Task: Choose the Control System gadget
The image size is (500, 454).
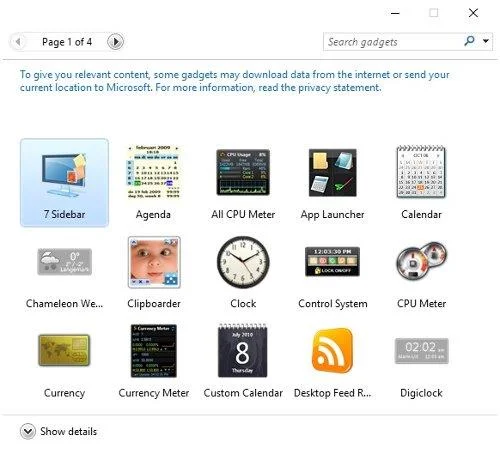Action: (332, 262)
